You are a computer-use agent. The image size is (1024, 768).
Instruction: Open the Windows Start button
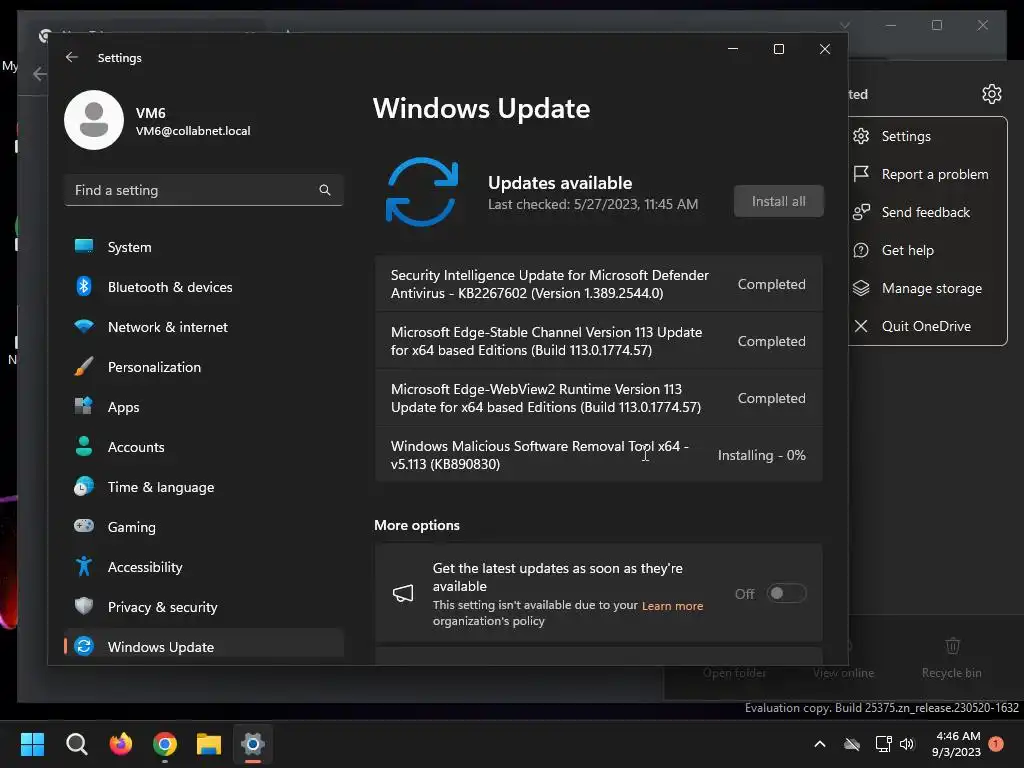[x=32, y=744]
